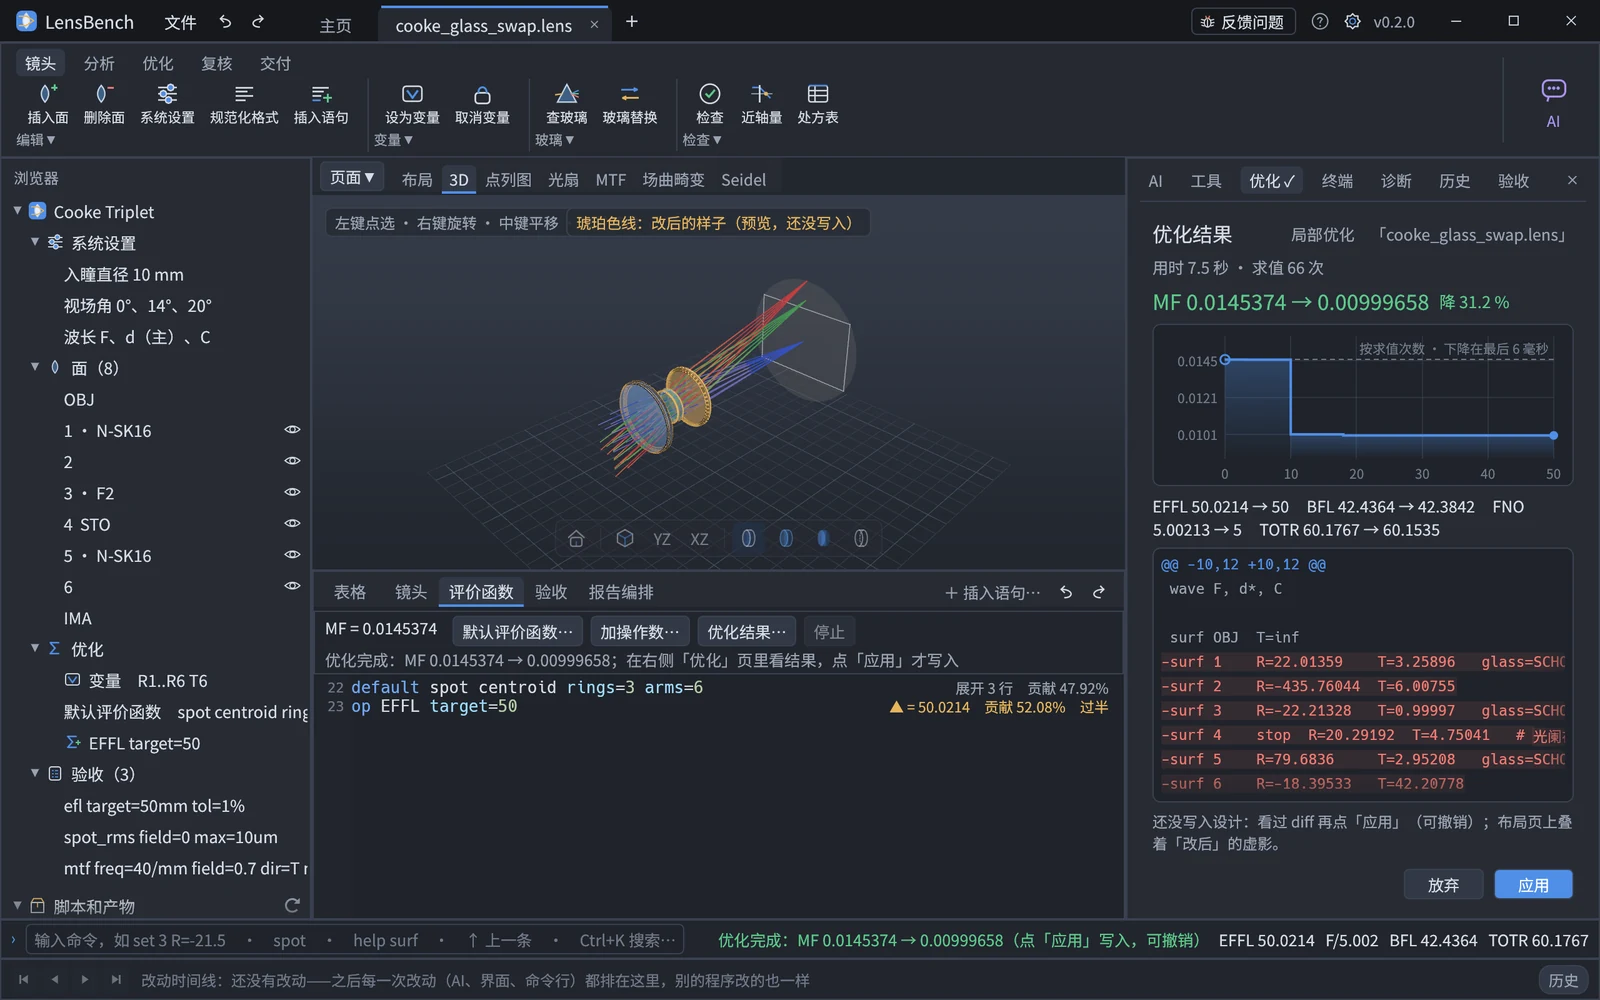Select the 诊断 right panel tab
The image size is (1600, 1000).
(1396, 181)
